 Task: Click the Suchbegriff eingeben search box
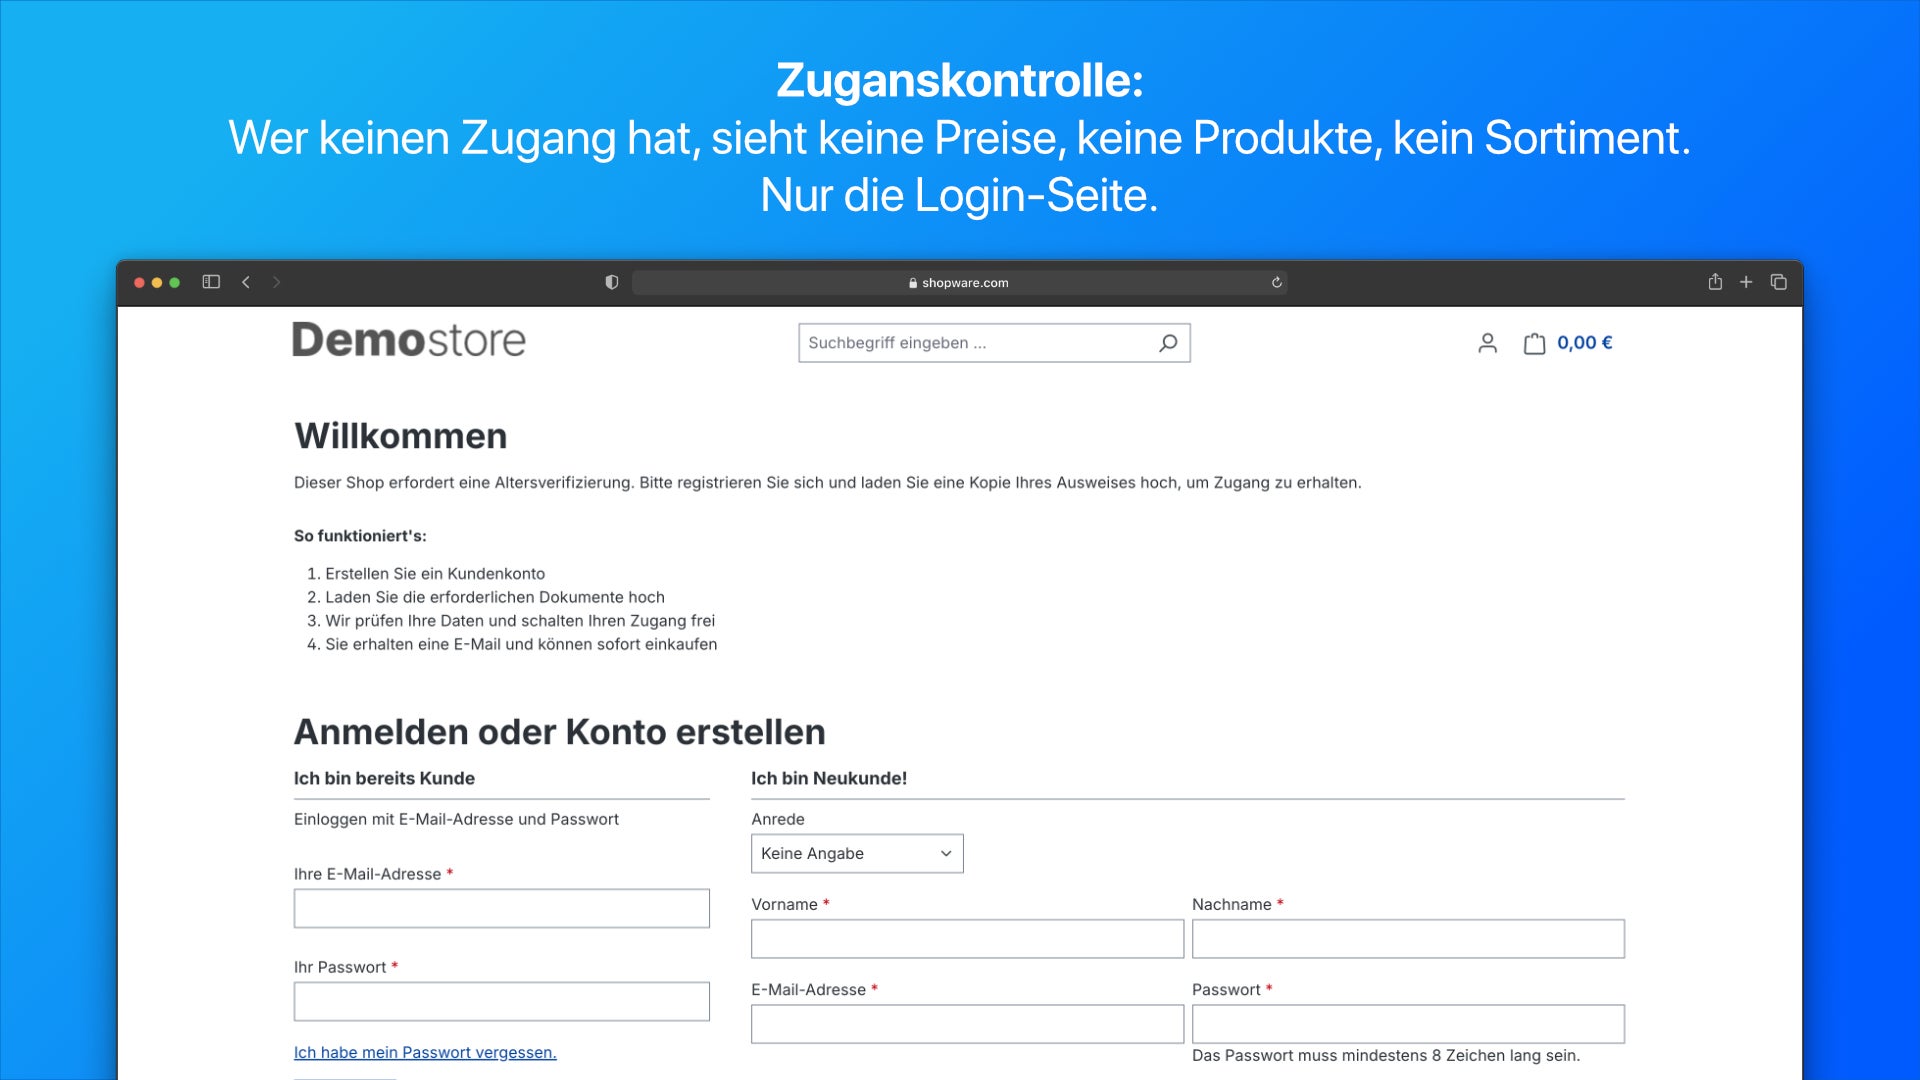(x=960, y=342)
